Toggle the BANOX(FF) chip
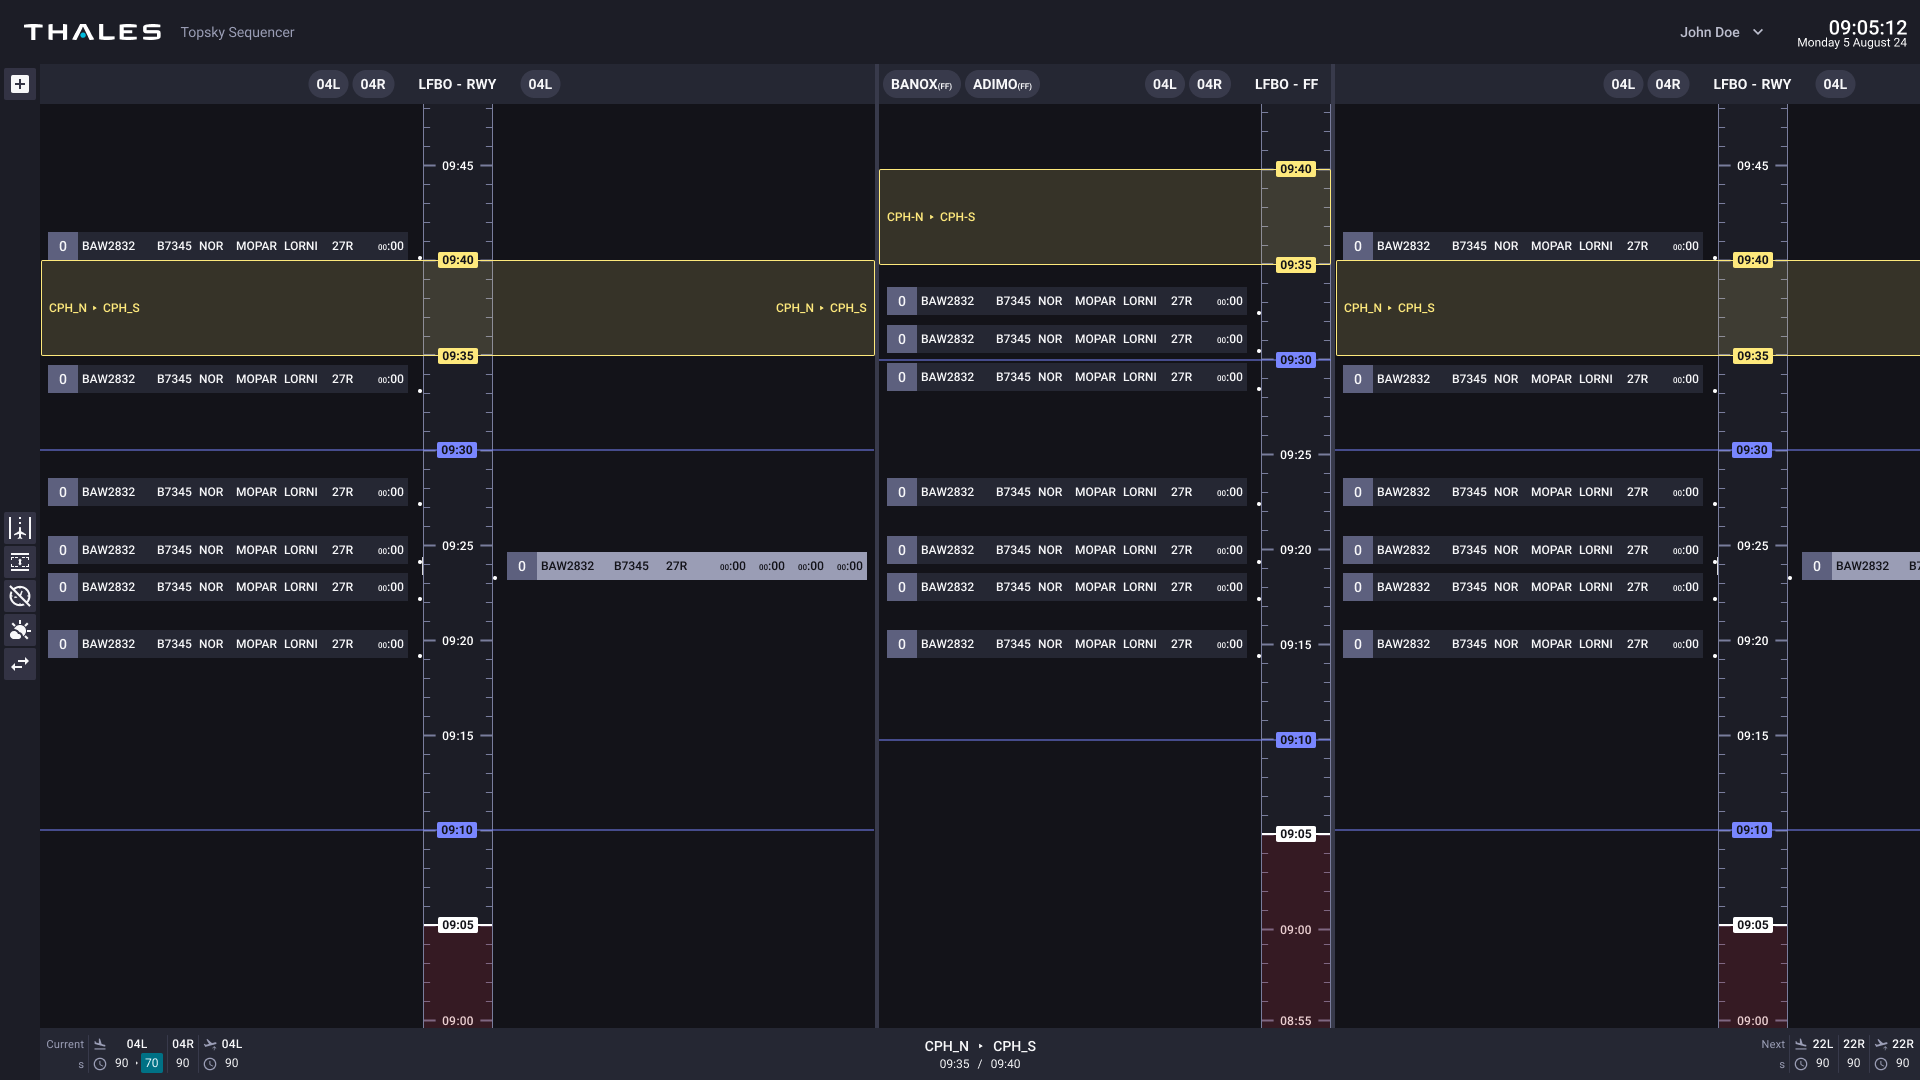 coord(921,84)
